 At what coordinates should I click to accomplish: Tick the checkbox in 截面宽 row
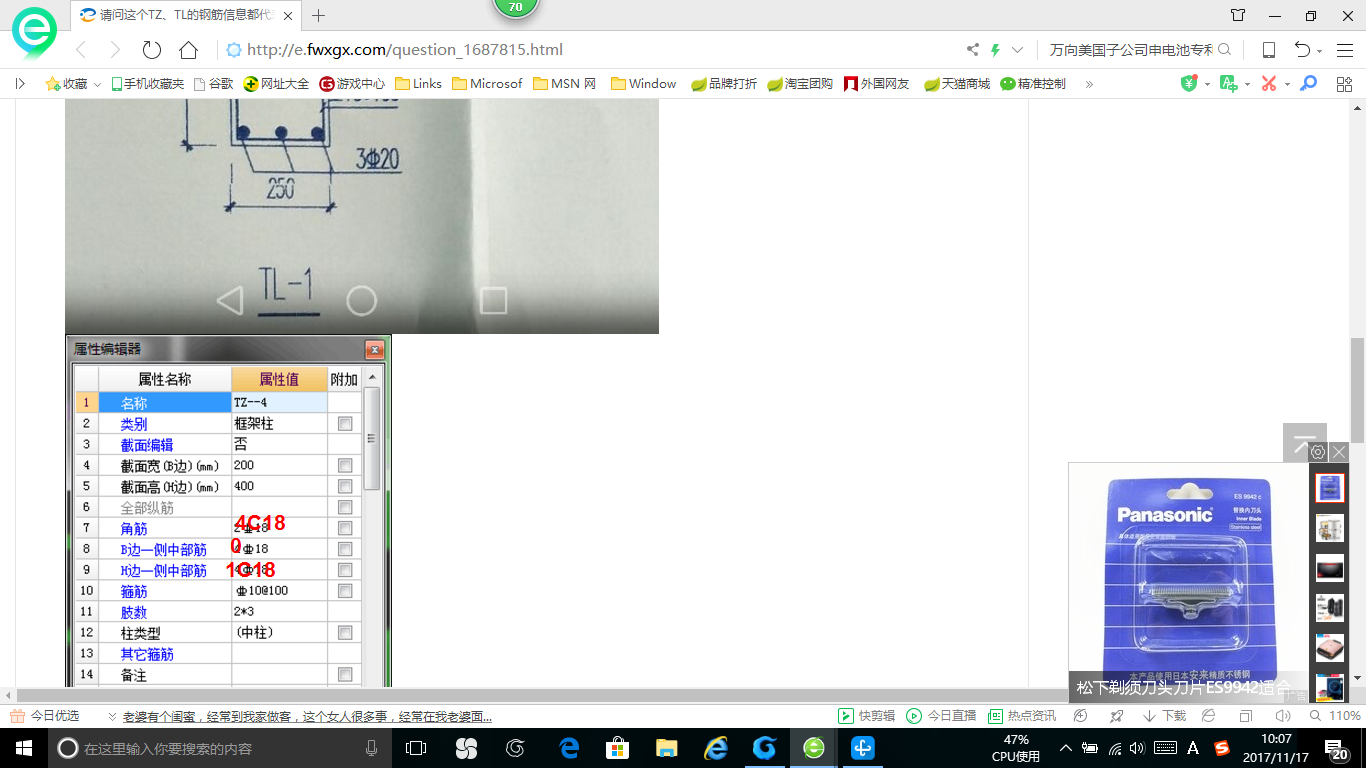click(x=345, y=466)
